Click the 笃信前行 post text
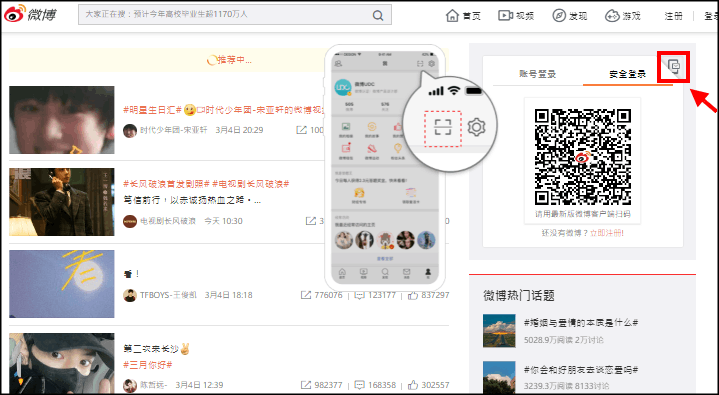 click(x=192, y=200)
